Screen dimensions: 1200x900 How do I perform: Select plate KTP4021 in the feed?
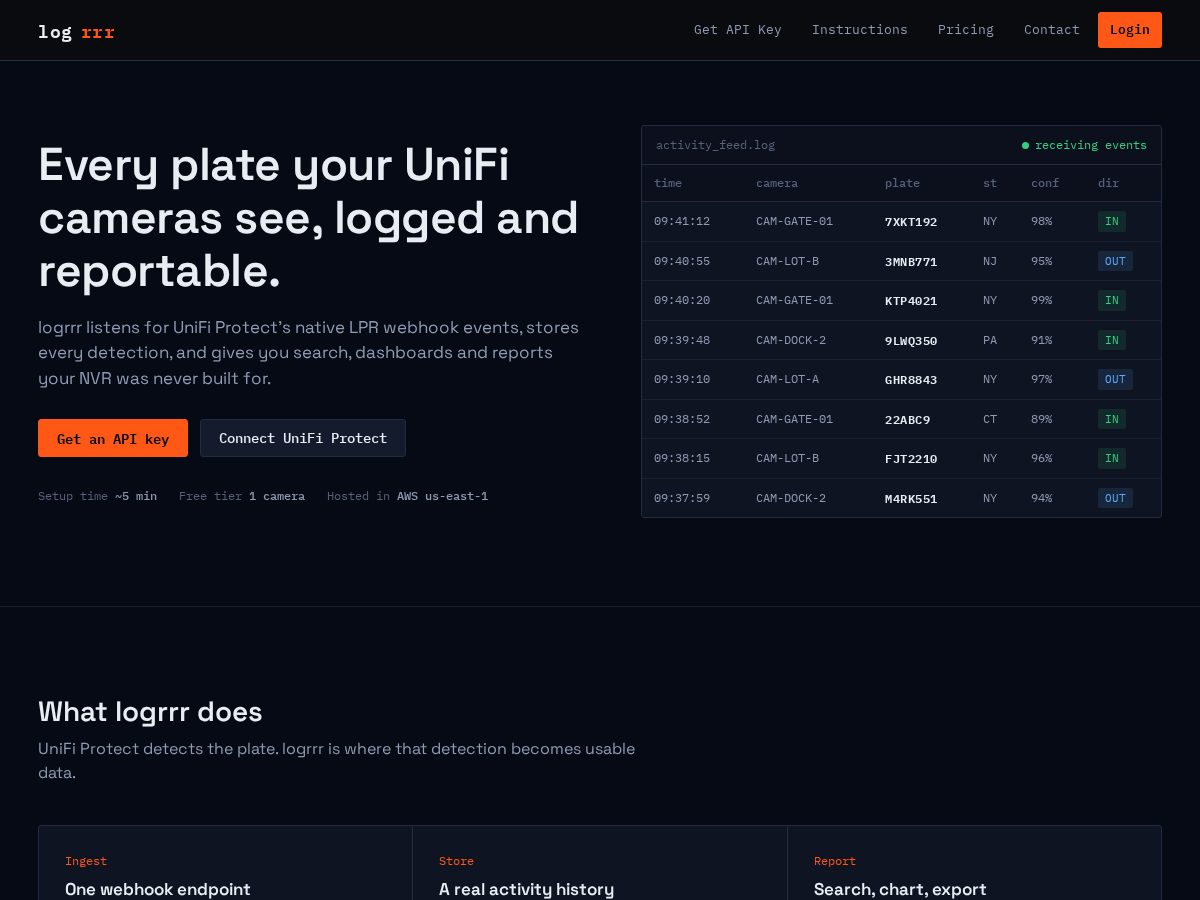911,300
